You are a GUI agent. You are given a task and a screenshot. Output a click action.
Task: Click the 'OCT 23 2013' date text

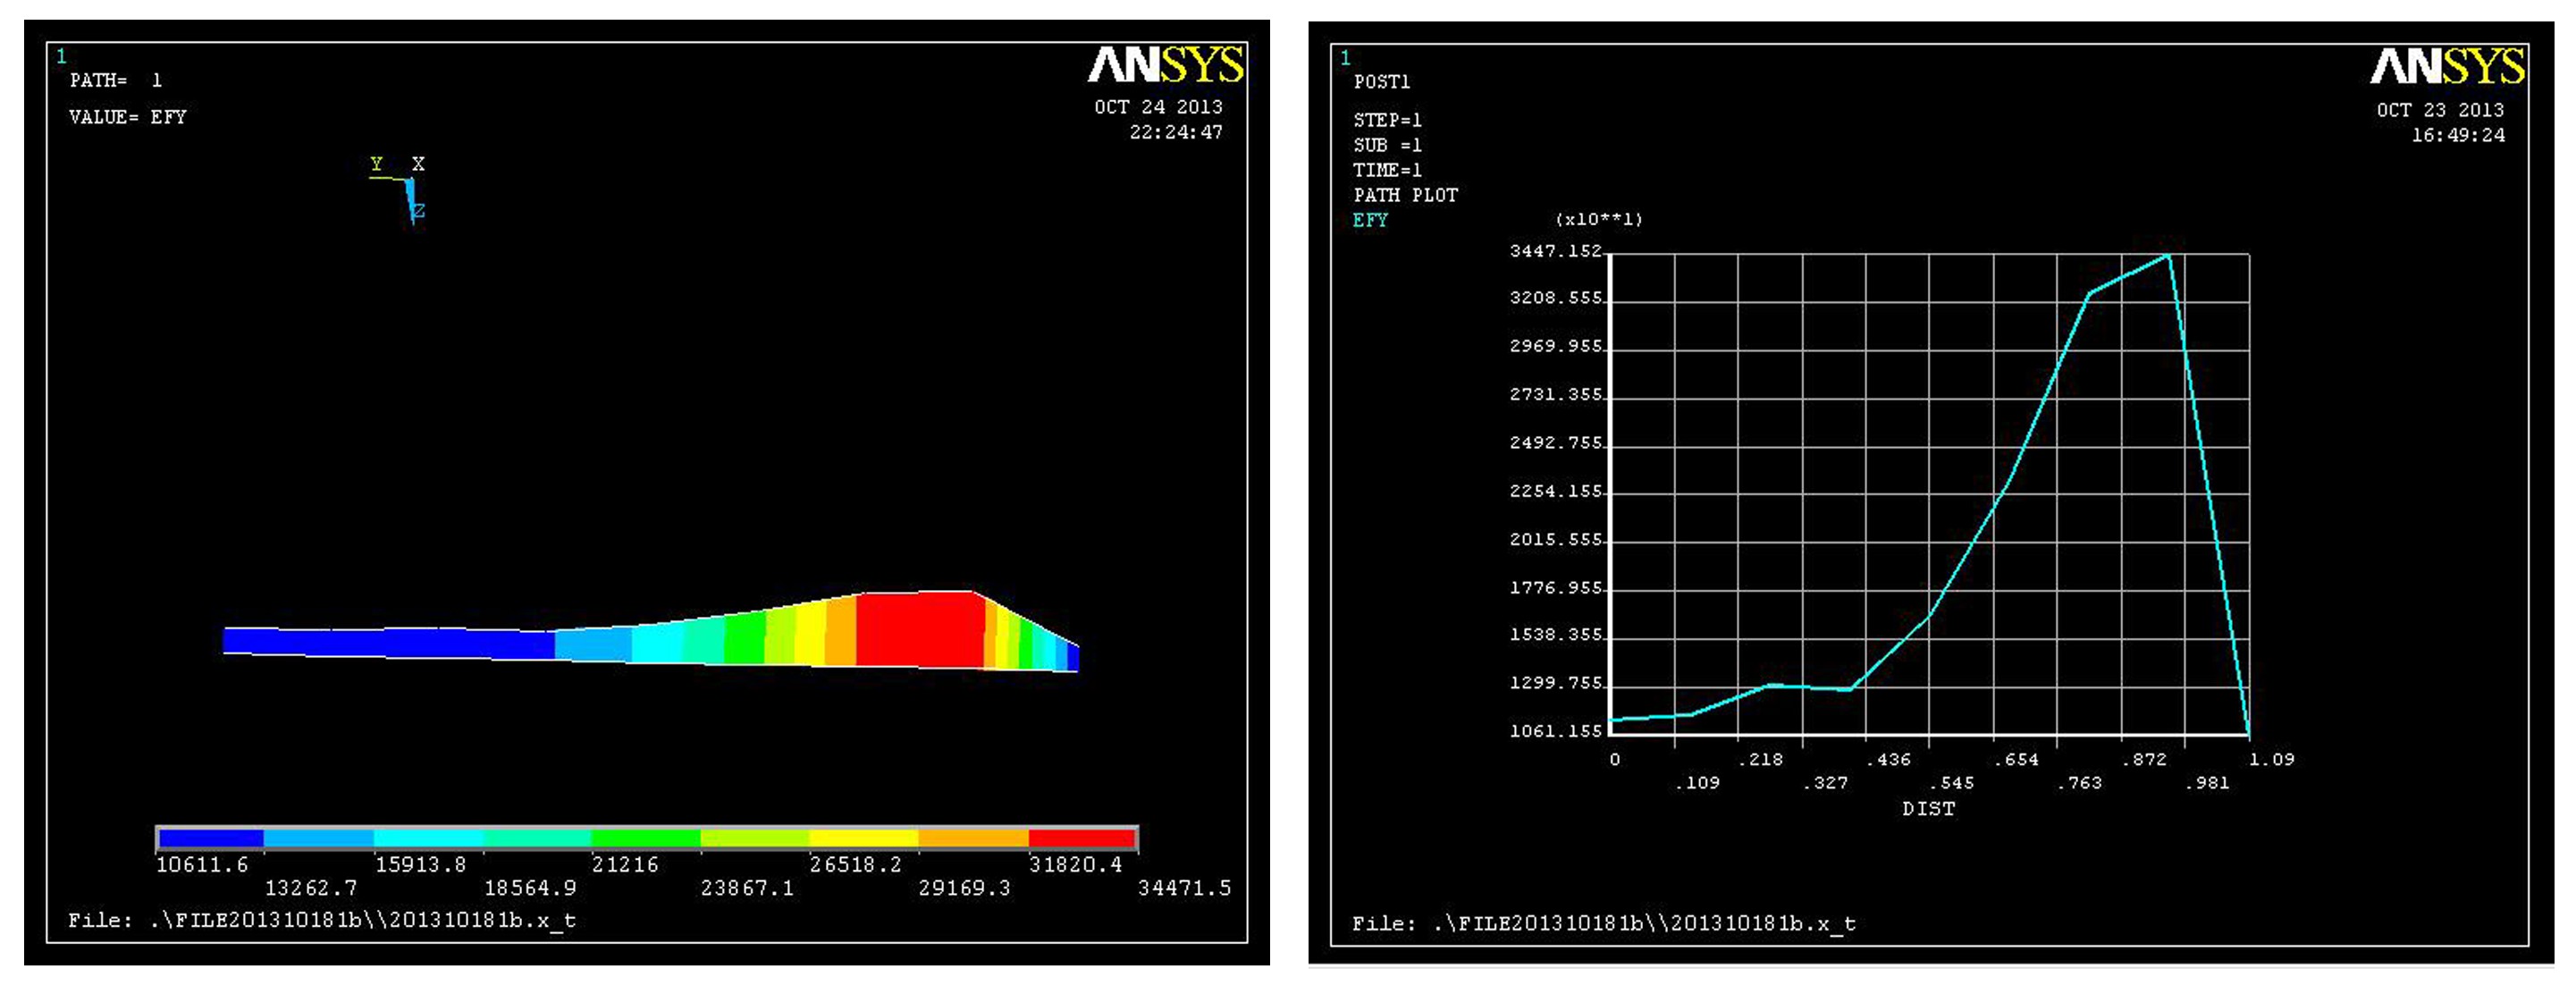click(x=2440, y=111)
